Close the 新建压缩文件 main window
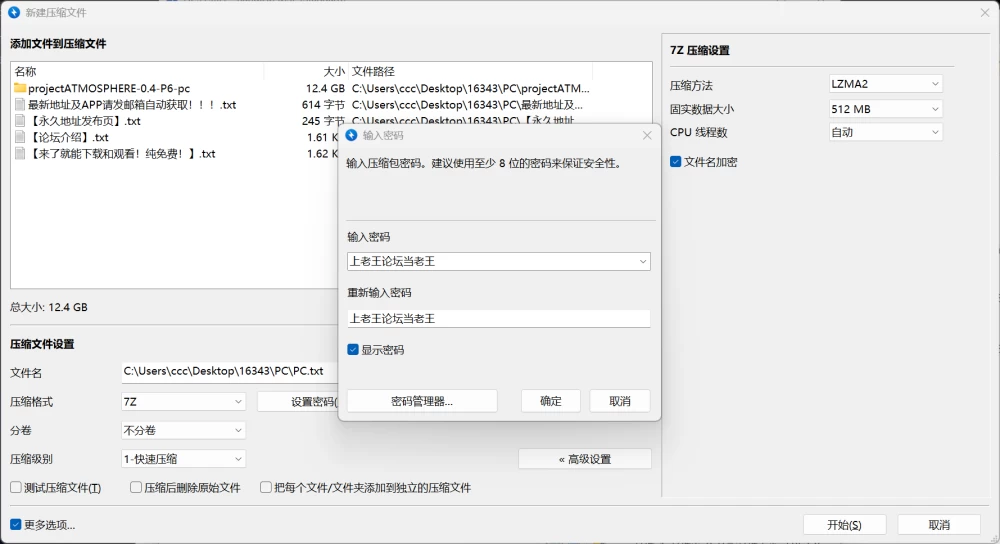Image resolution: width=1000 pixels, height=544 pixels. tap(985, 12)
